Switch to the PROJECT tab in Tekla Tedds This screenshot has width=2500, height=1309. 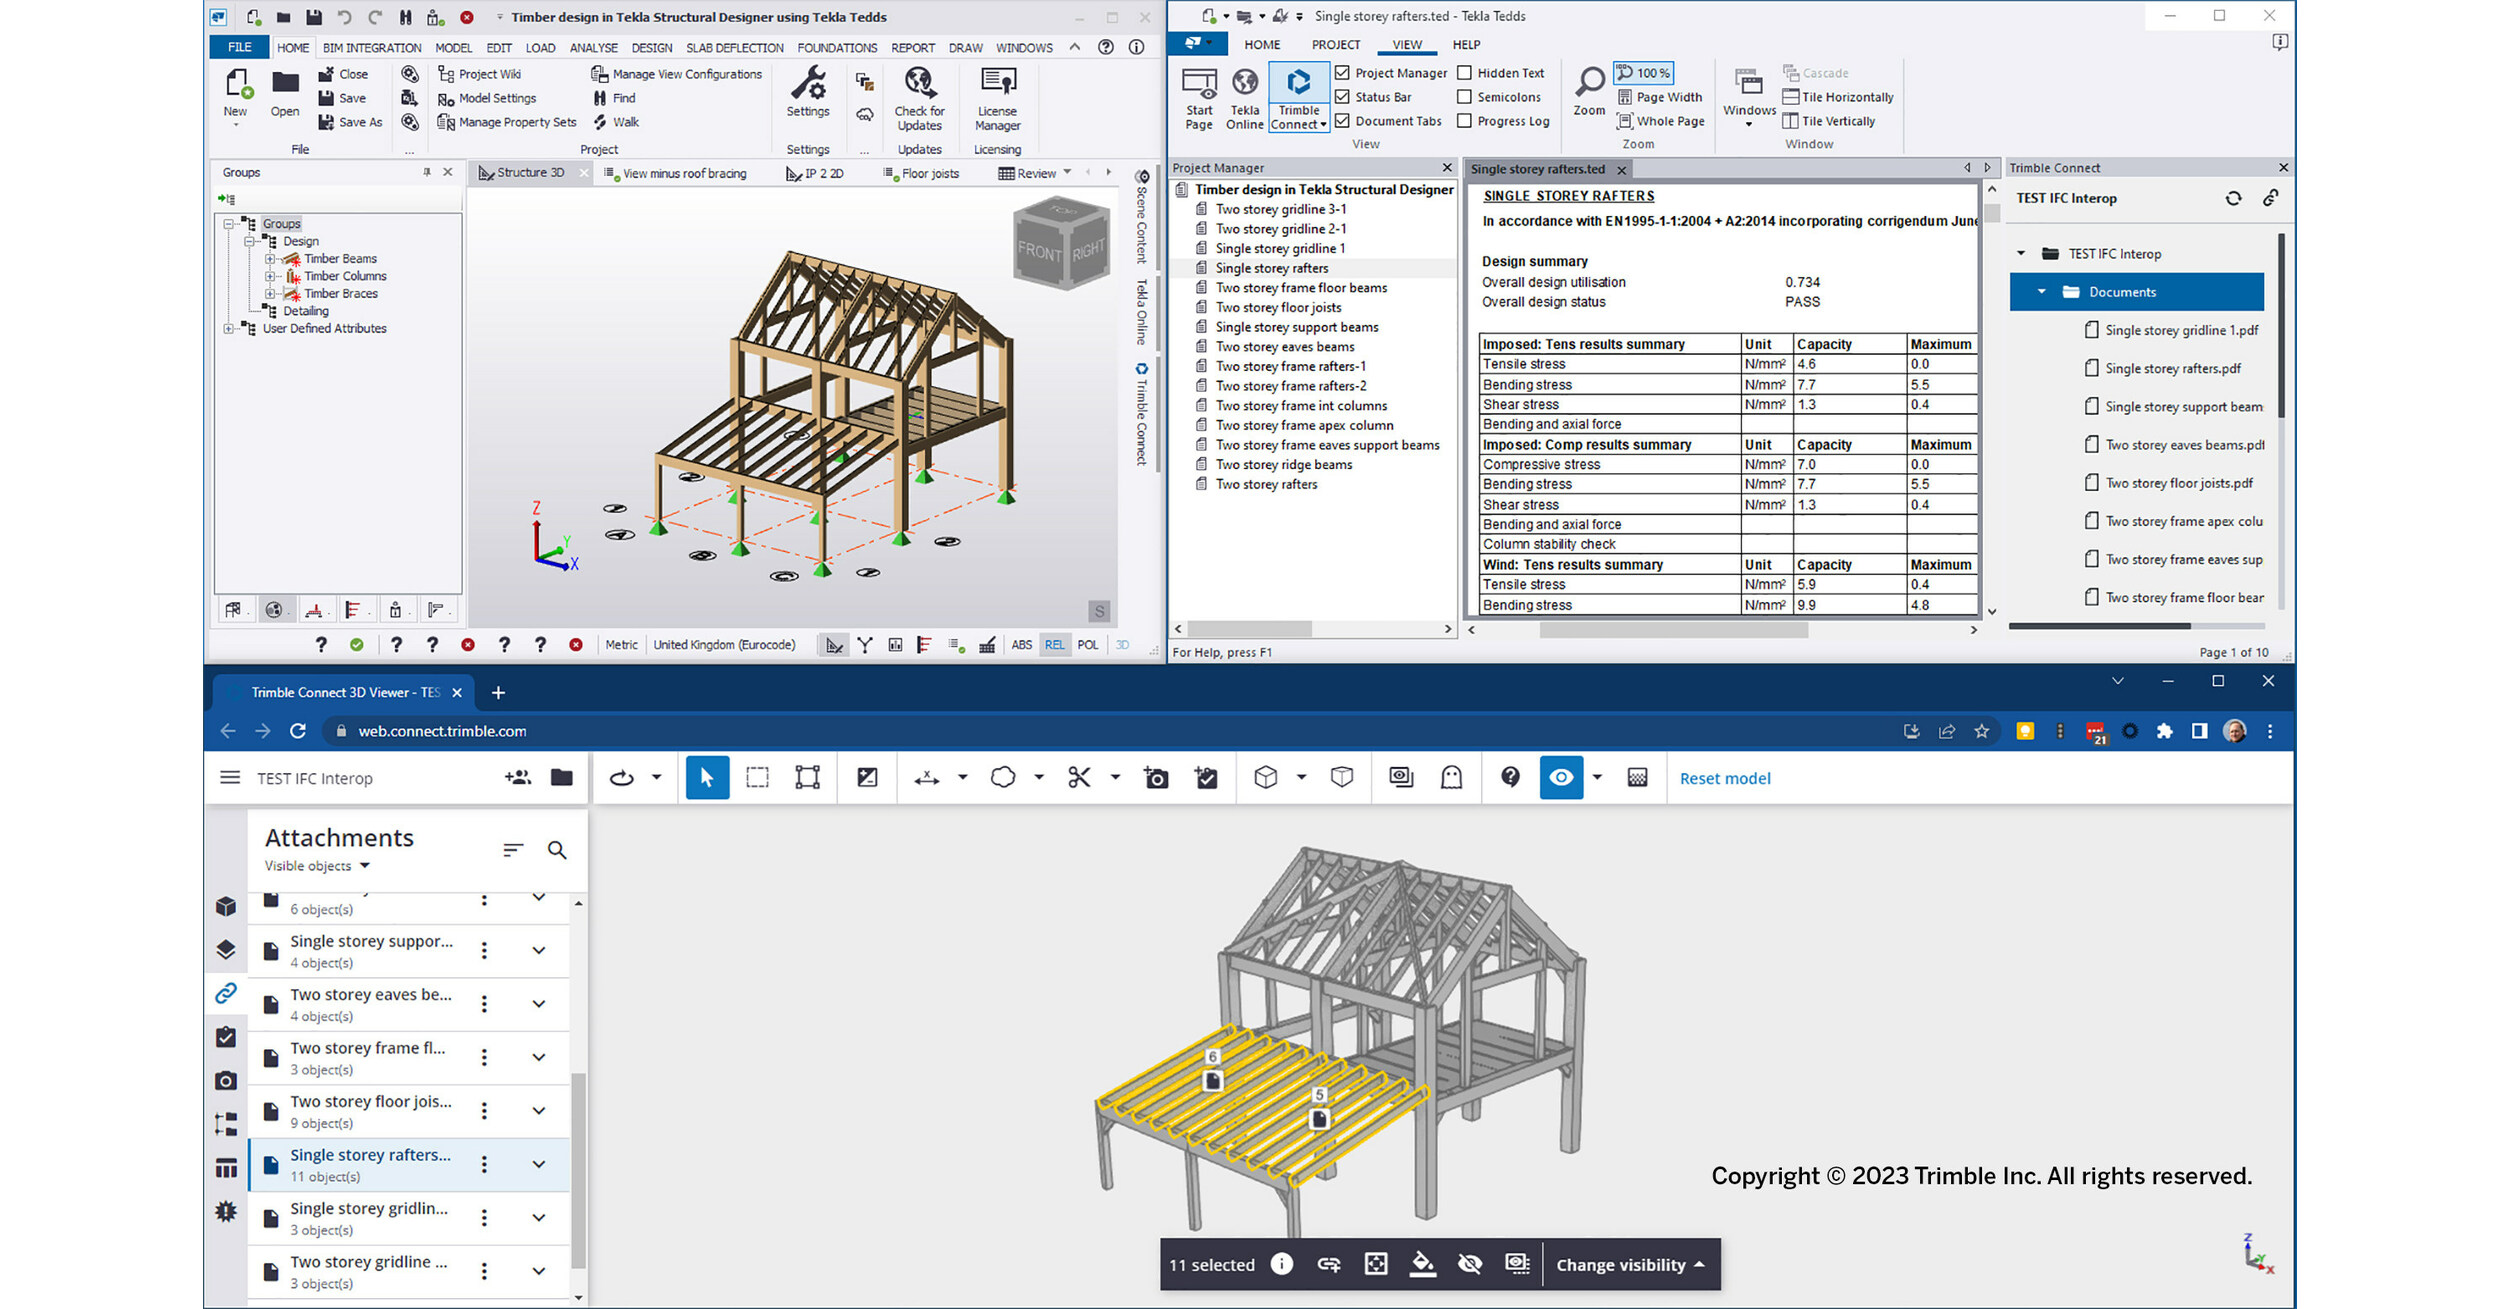[1336, 45]
